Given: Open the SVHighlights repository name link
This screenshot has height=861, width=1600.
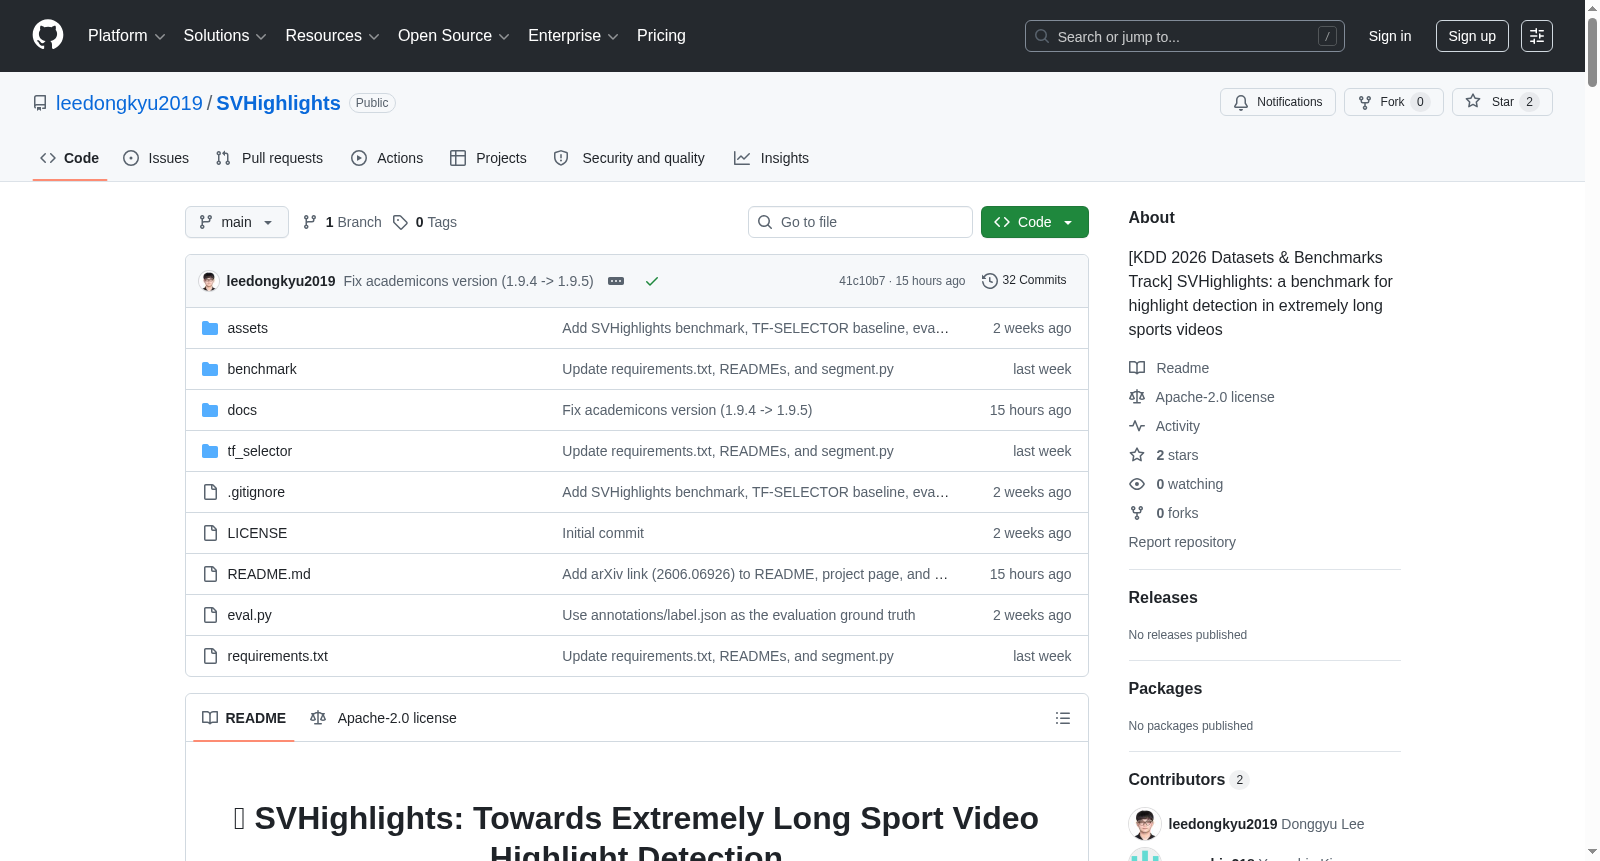Looking at the screenshot, I should (x=278, y=103).
